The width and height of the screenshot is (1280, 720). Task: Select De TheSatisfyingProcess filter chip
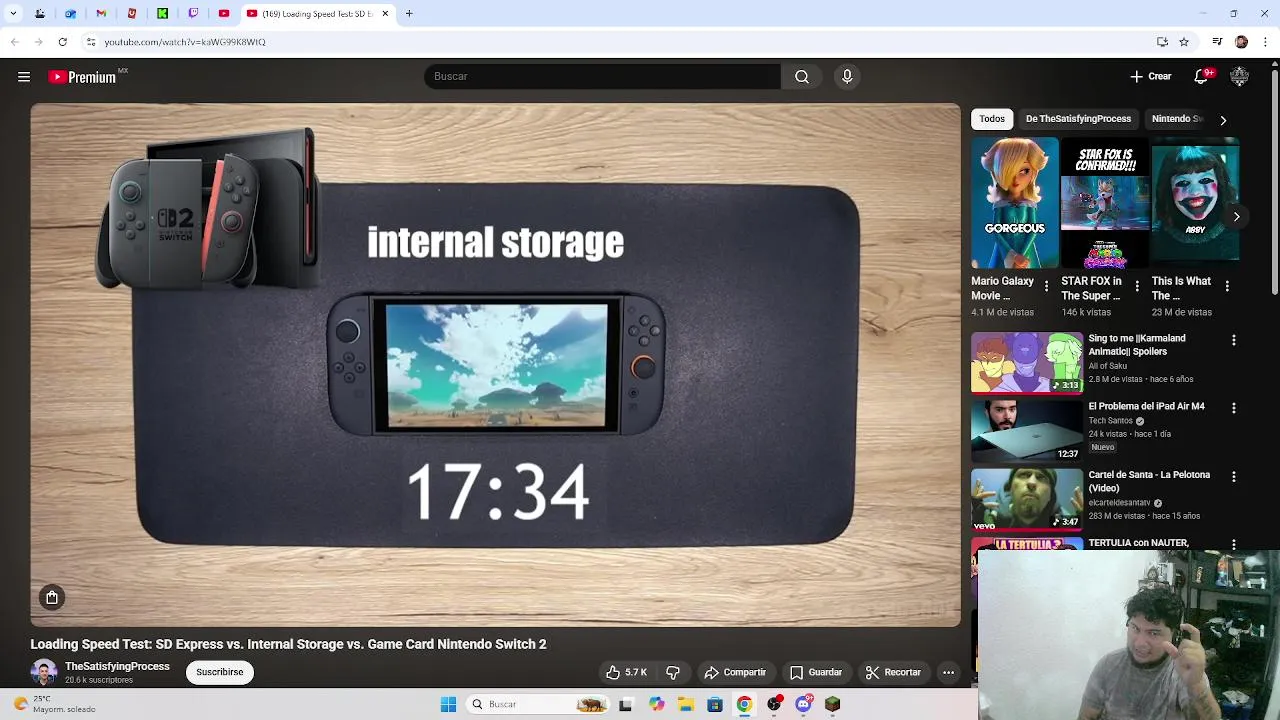pos(1078,119)
